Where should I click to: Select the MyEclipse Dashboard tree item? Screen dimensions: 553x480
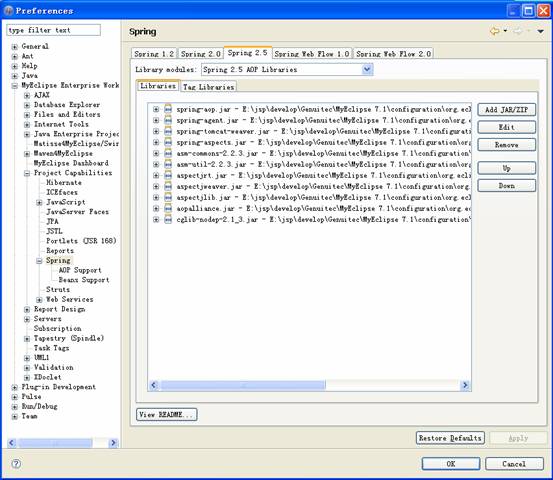click(71, 163)
